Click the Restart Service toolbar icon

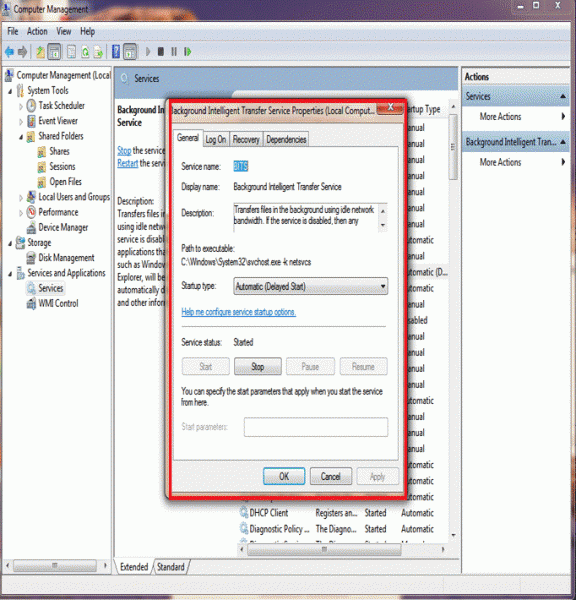188,51
